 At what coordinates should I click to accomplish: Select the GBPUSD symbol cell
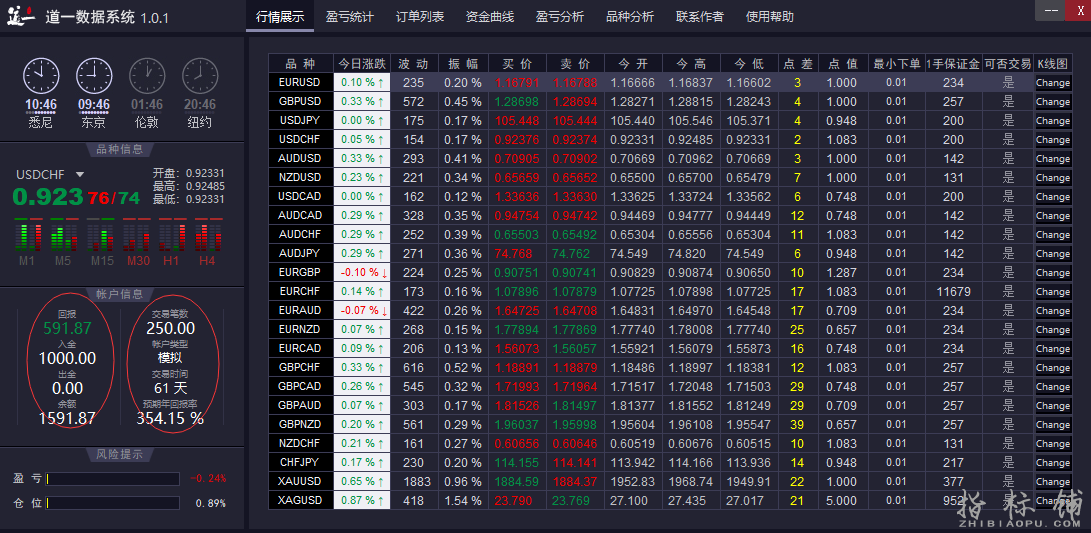tap(301, 102)
